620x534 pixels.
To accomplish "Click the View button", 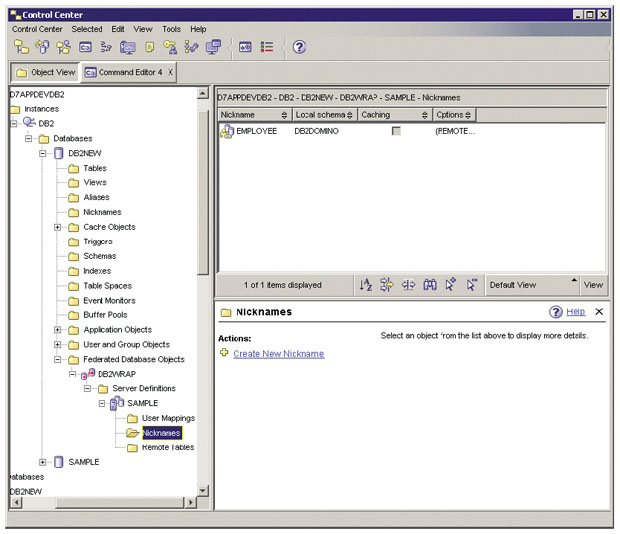I will point(594,285).
